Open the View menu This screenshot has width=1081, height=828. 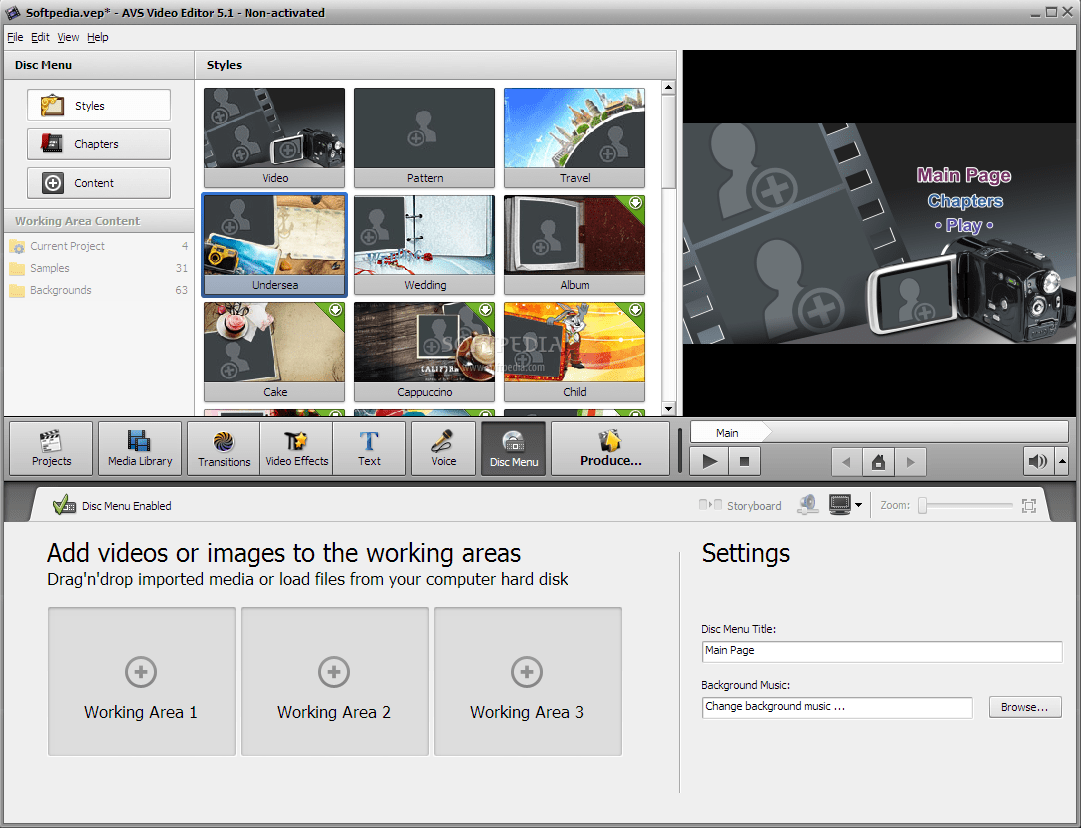[68, 37]
